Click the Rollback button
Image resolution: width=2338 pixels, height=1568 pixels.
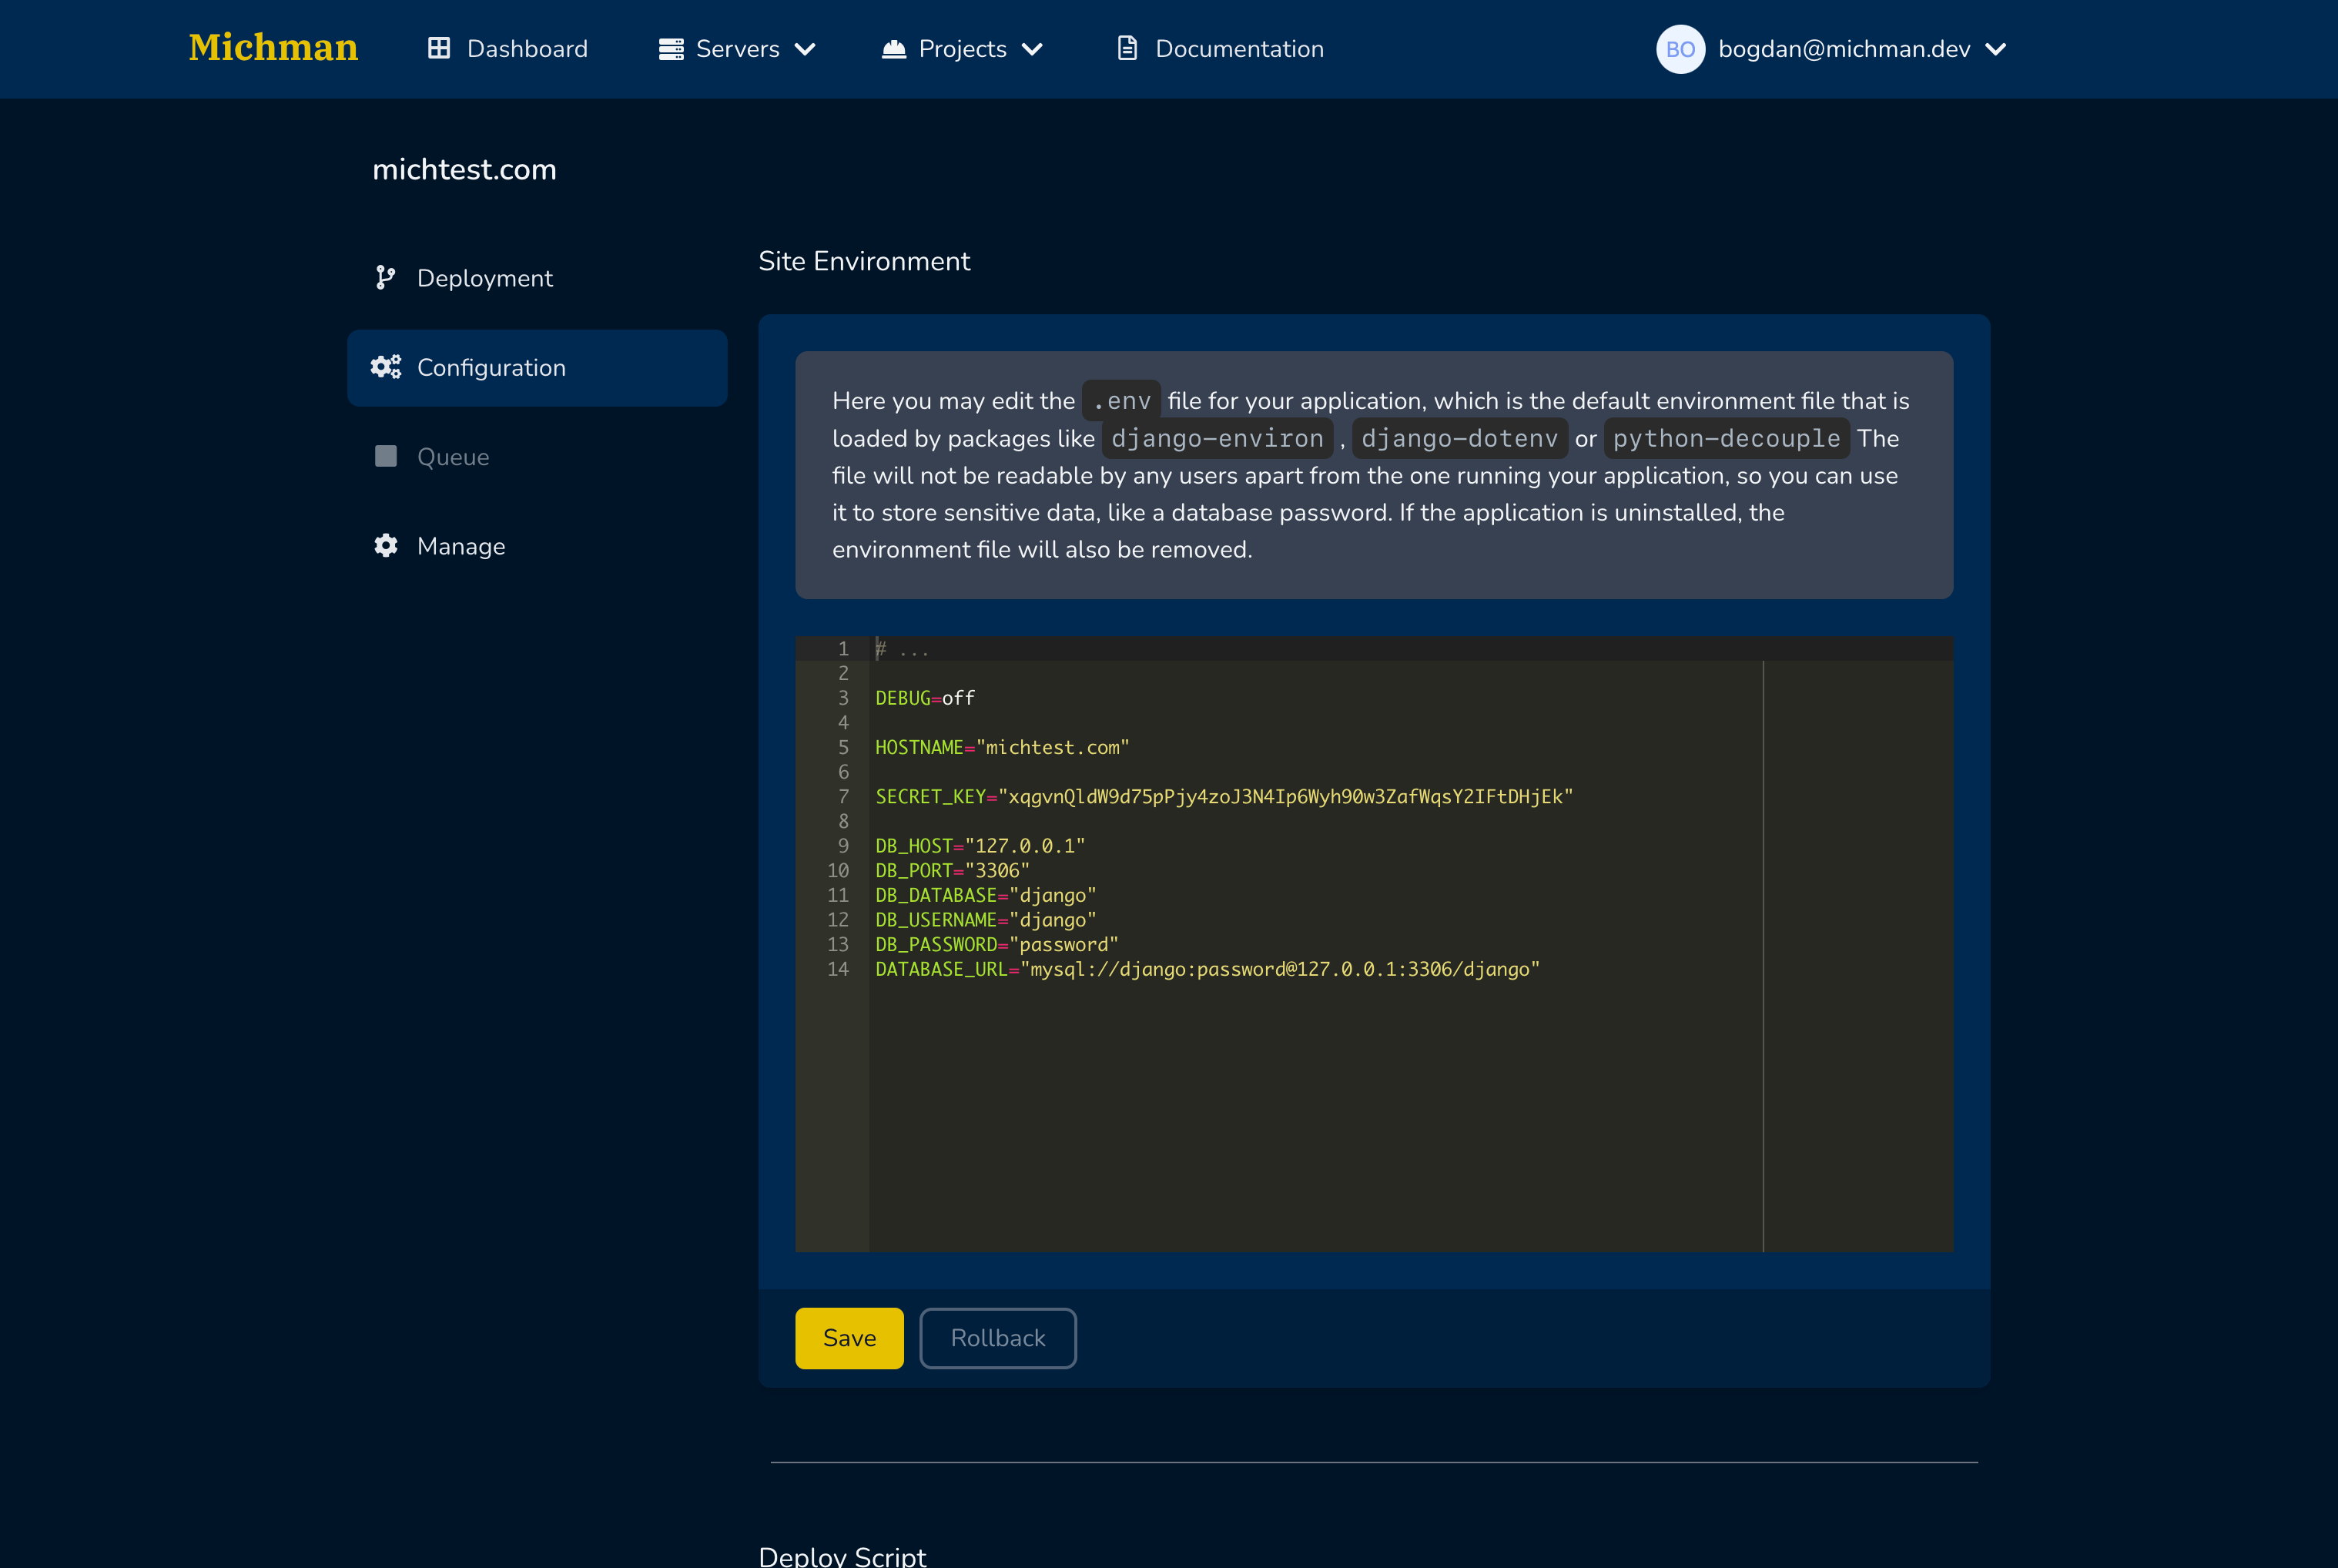997,1338
